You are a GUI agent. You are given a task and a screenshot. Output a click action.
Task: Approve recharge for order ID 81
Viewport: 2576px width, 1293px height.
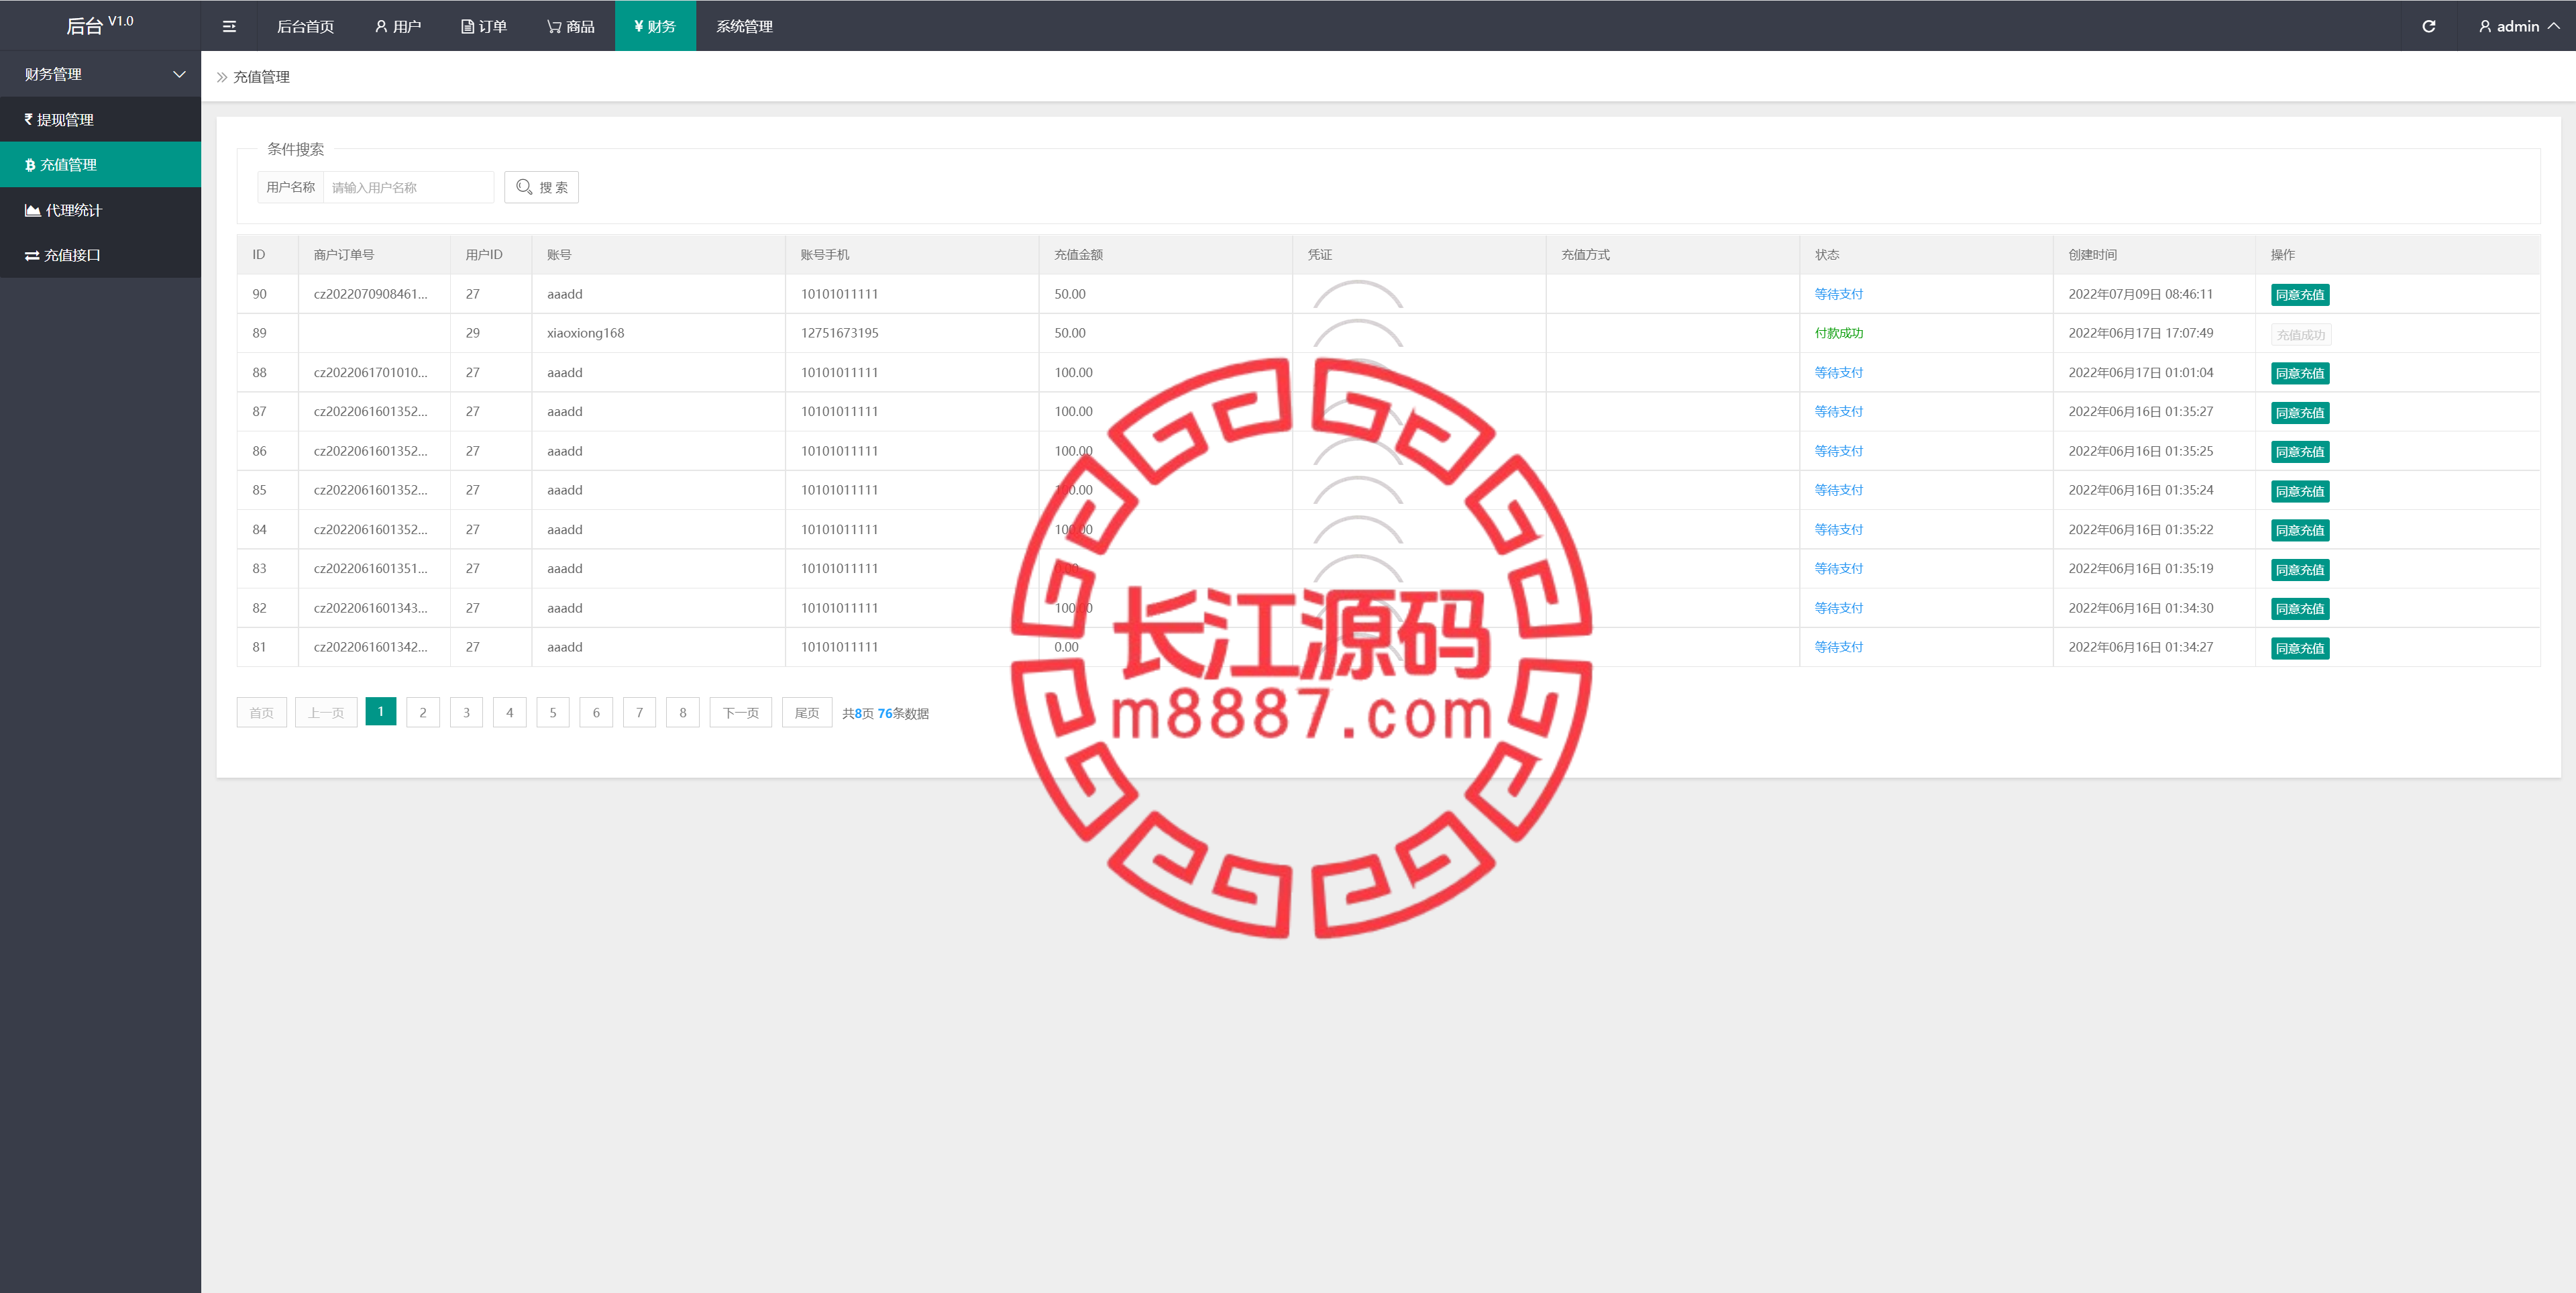coord(2300,648)
